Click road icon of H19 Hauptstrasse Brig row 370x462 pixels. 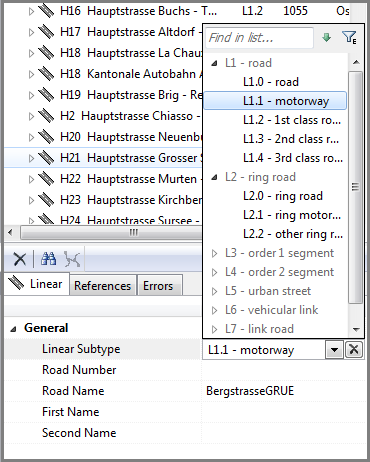pyautogui.click(x=46, y=95)
